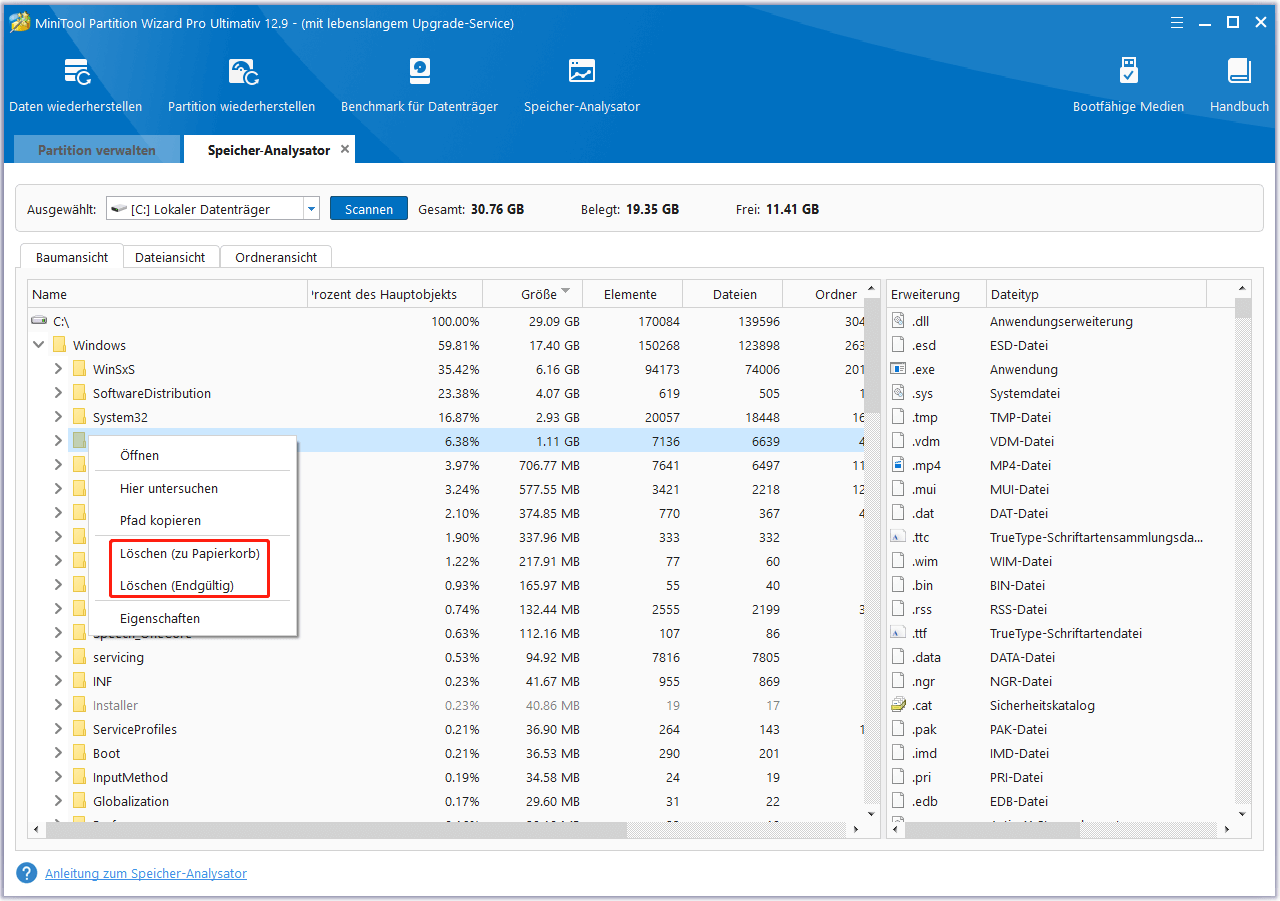Screen dimensions: 1280x901
Task: Click the WinSxS folder icon
Action: [79, 369]
